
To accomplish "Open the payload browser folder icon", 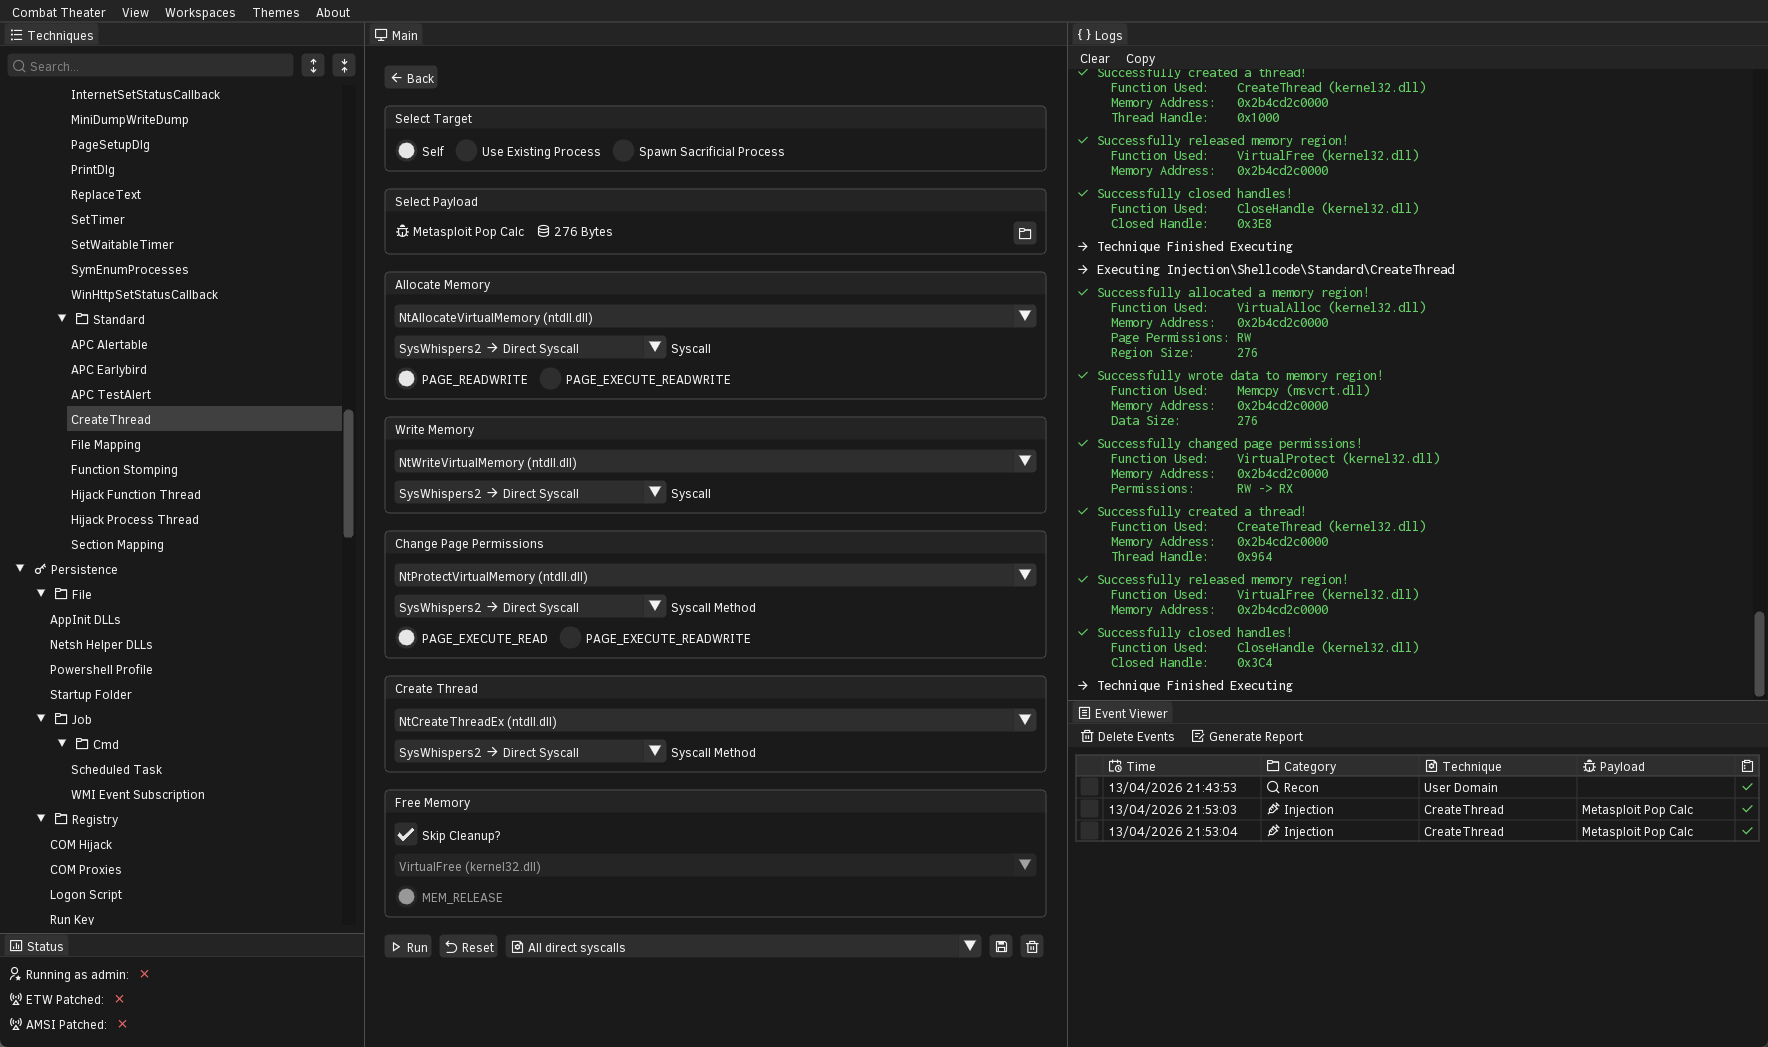I will 1024,233.
